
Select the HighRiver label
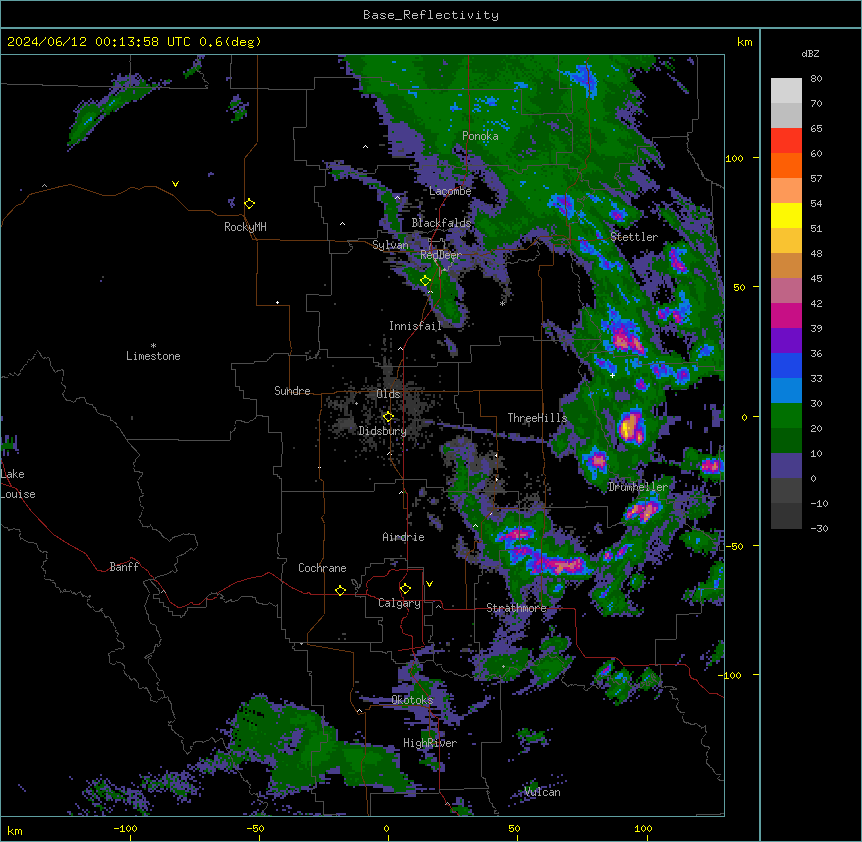coord(430,743)
